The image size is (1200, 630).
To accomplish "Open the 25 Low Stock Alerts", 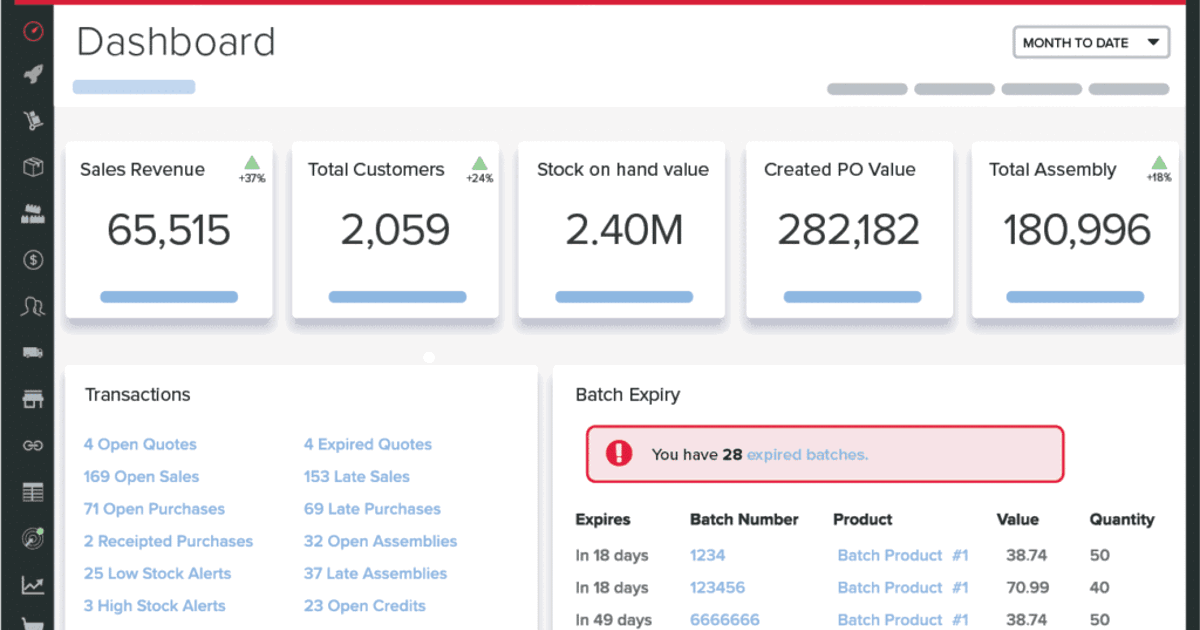I will 157,573.
